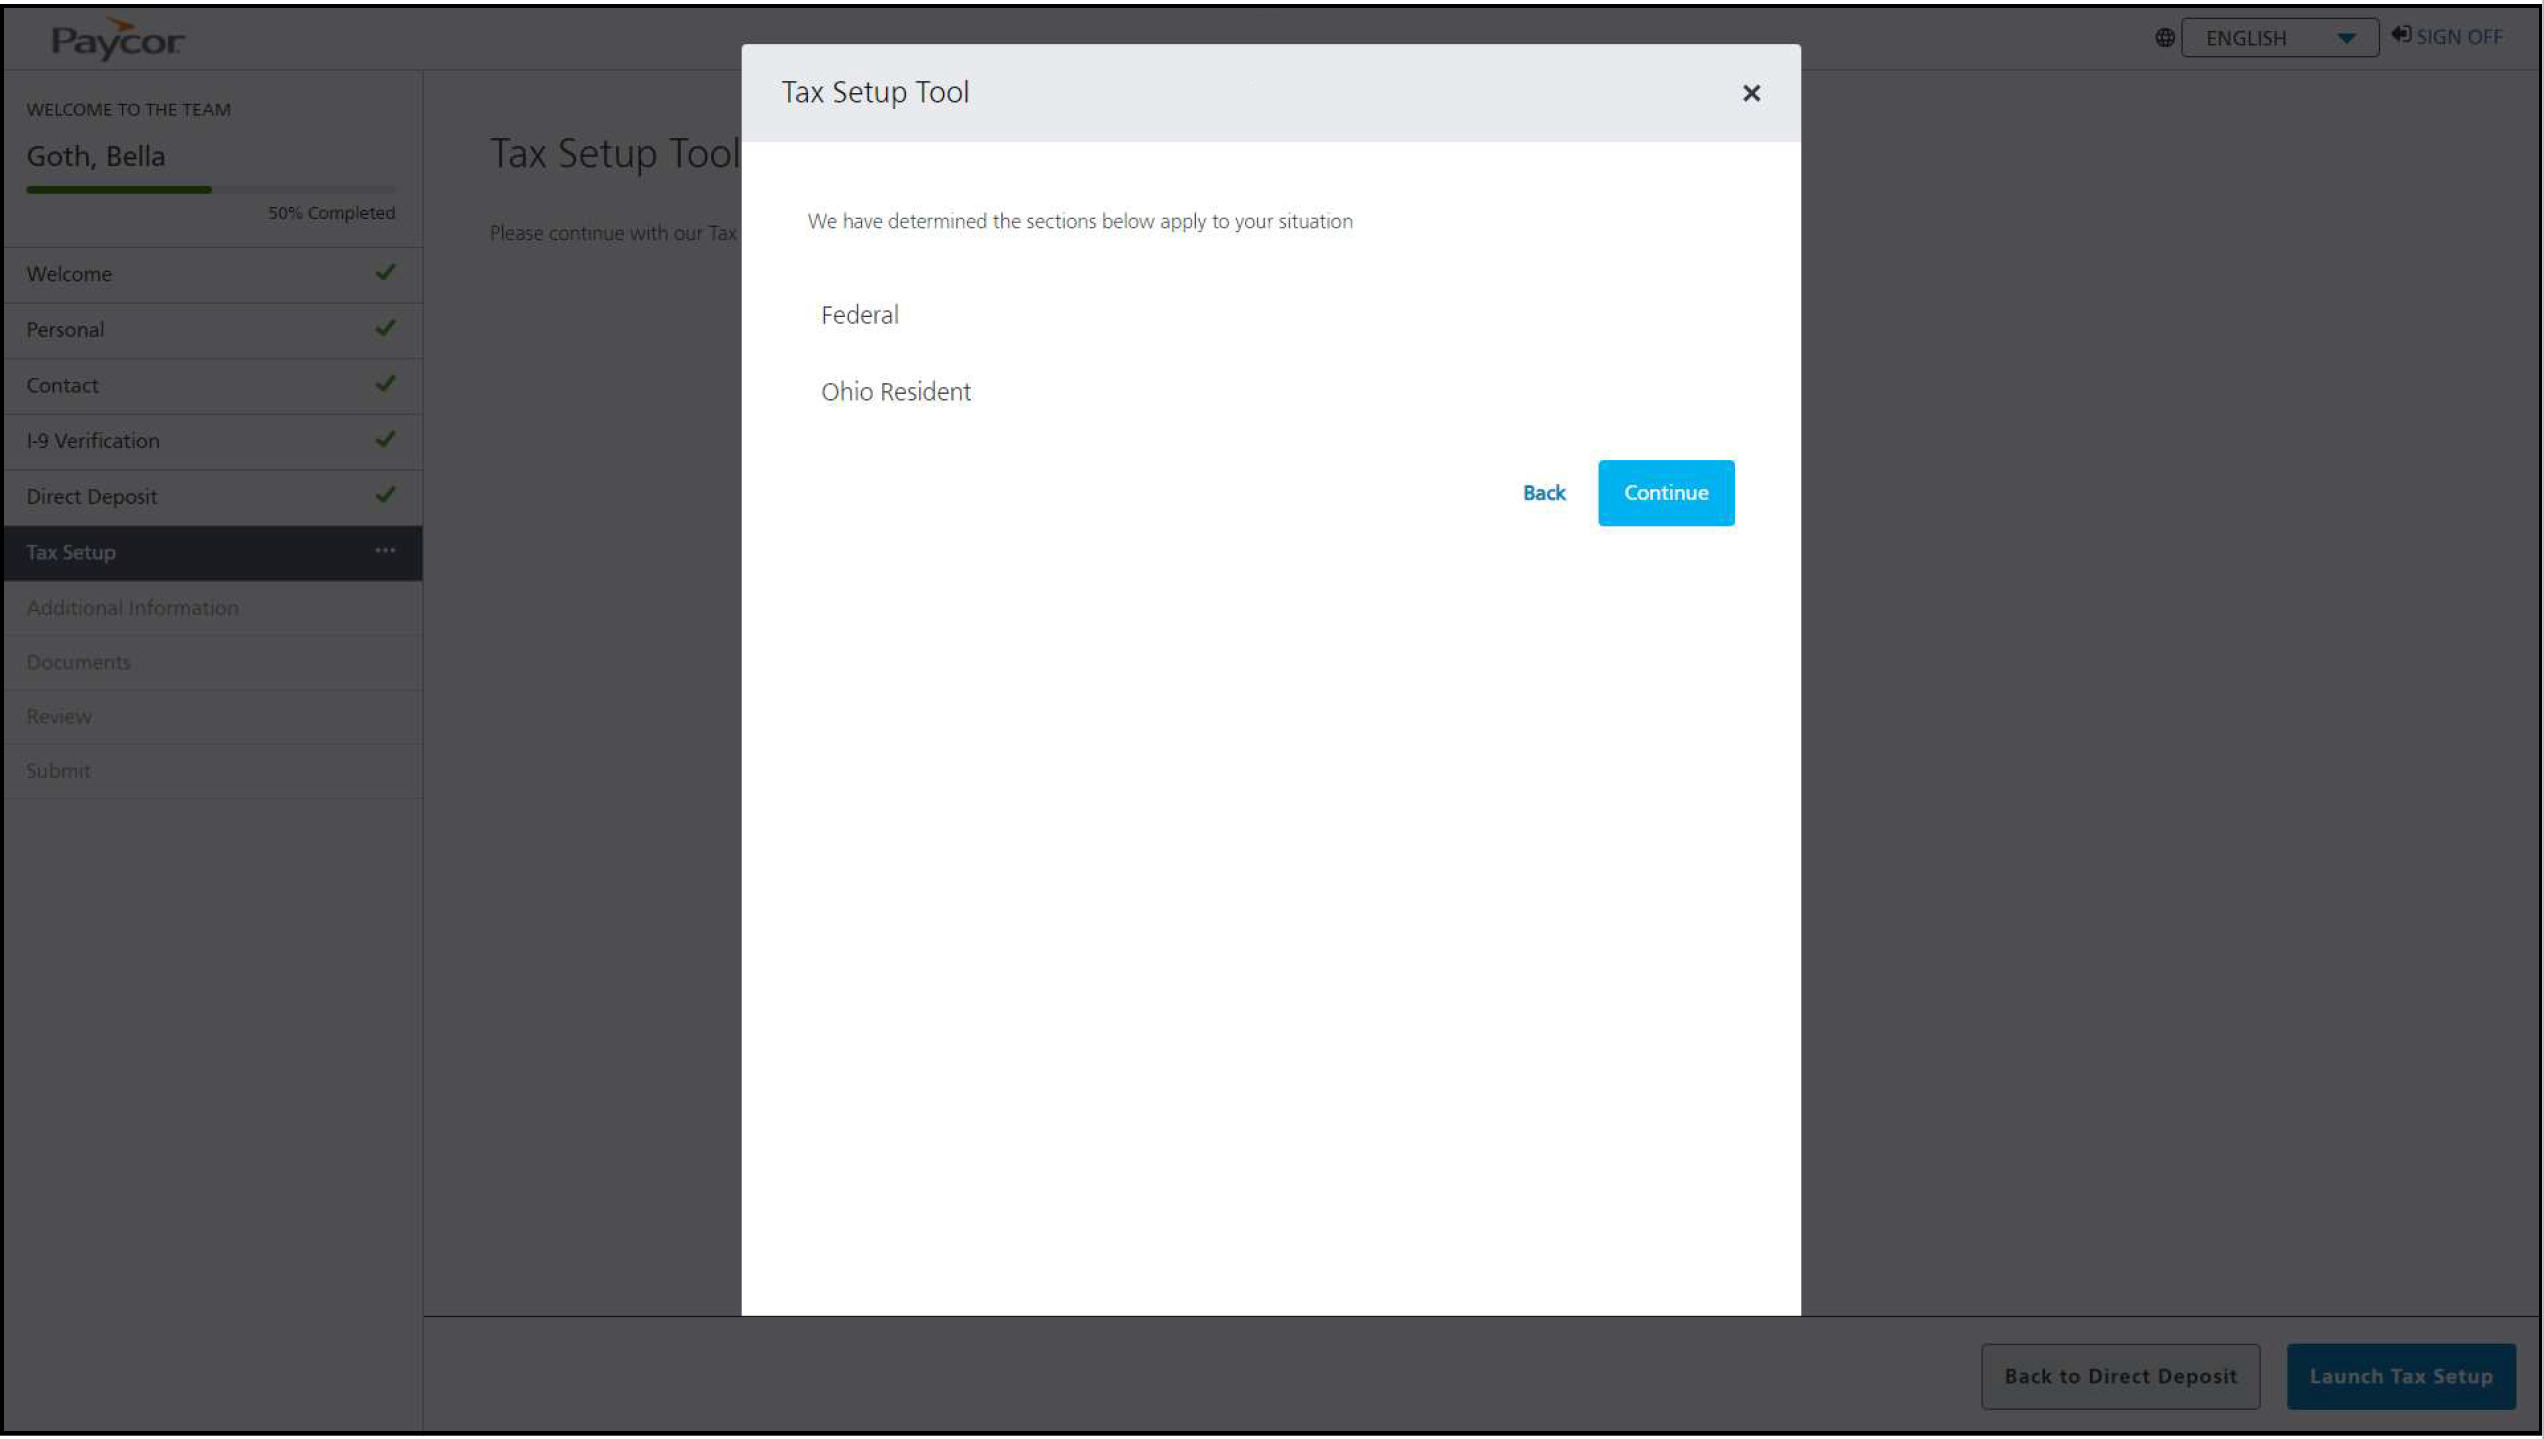
Task: Click the Launch Tax Setup button
Action: coord(2400,1376)
